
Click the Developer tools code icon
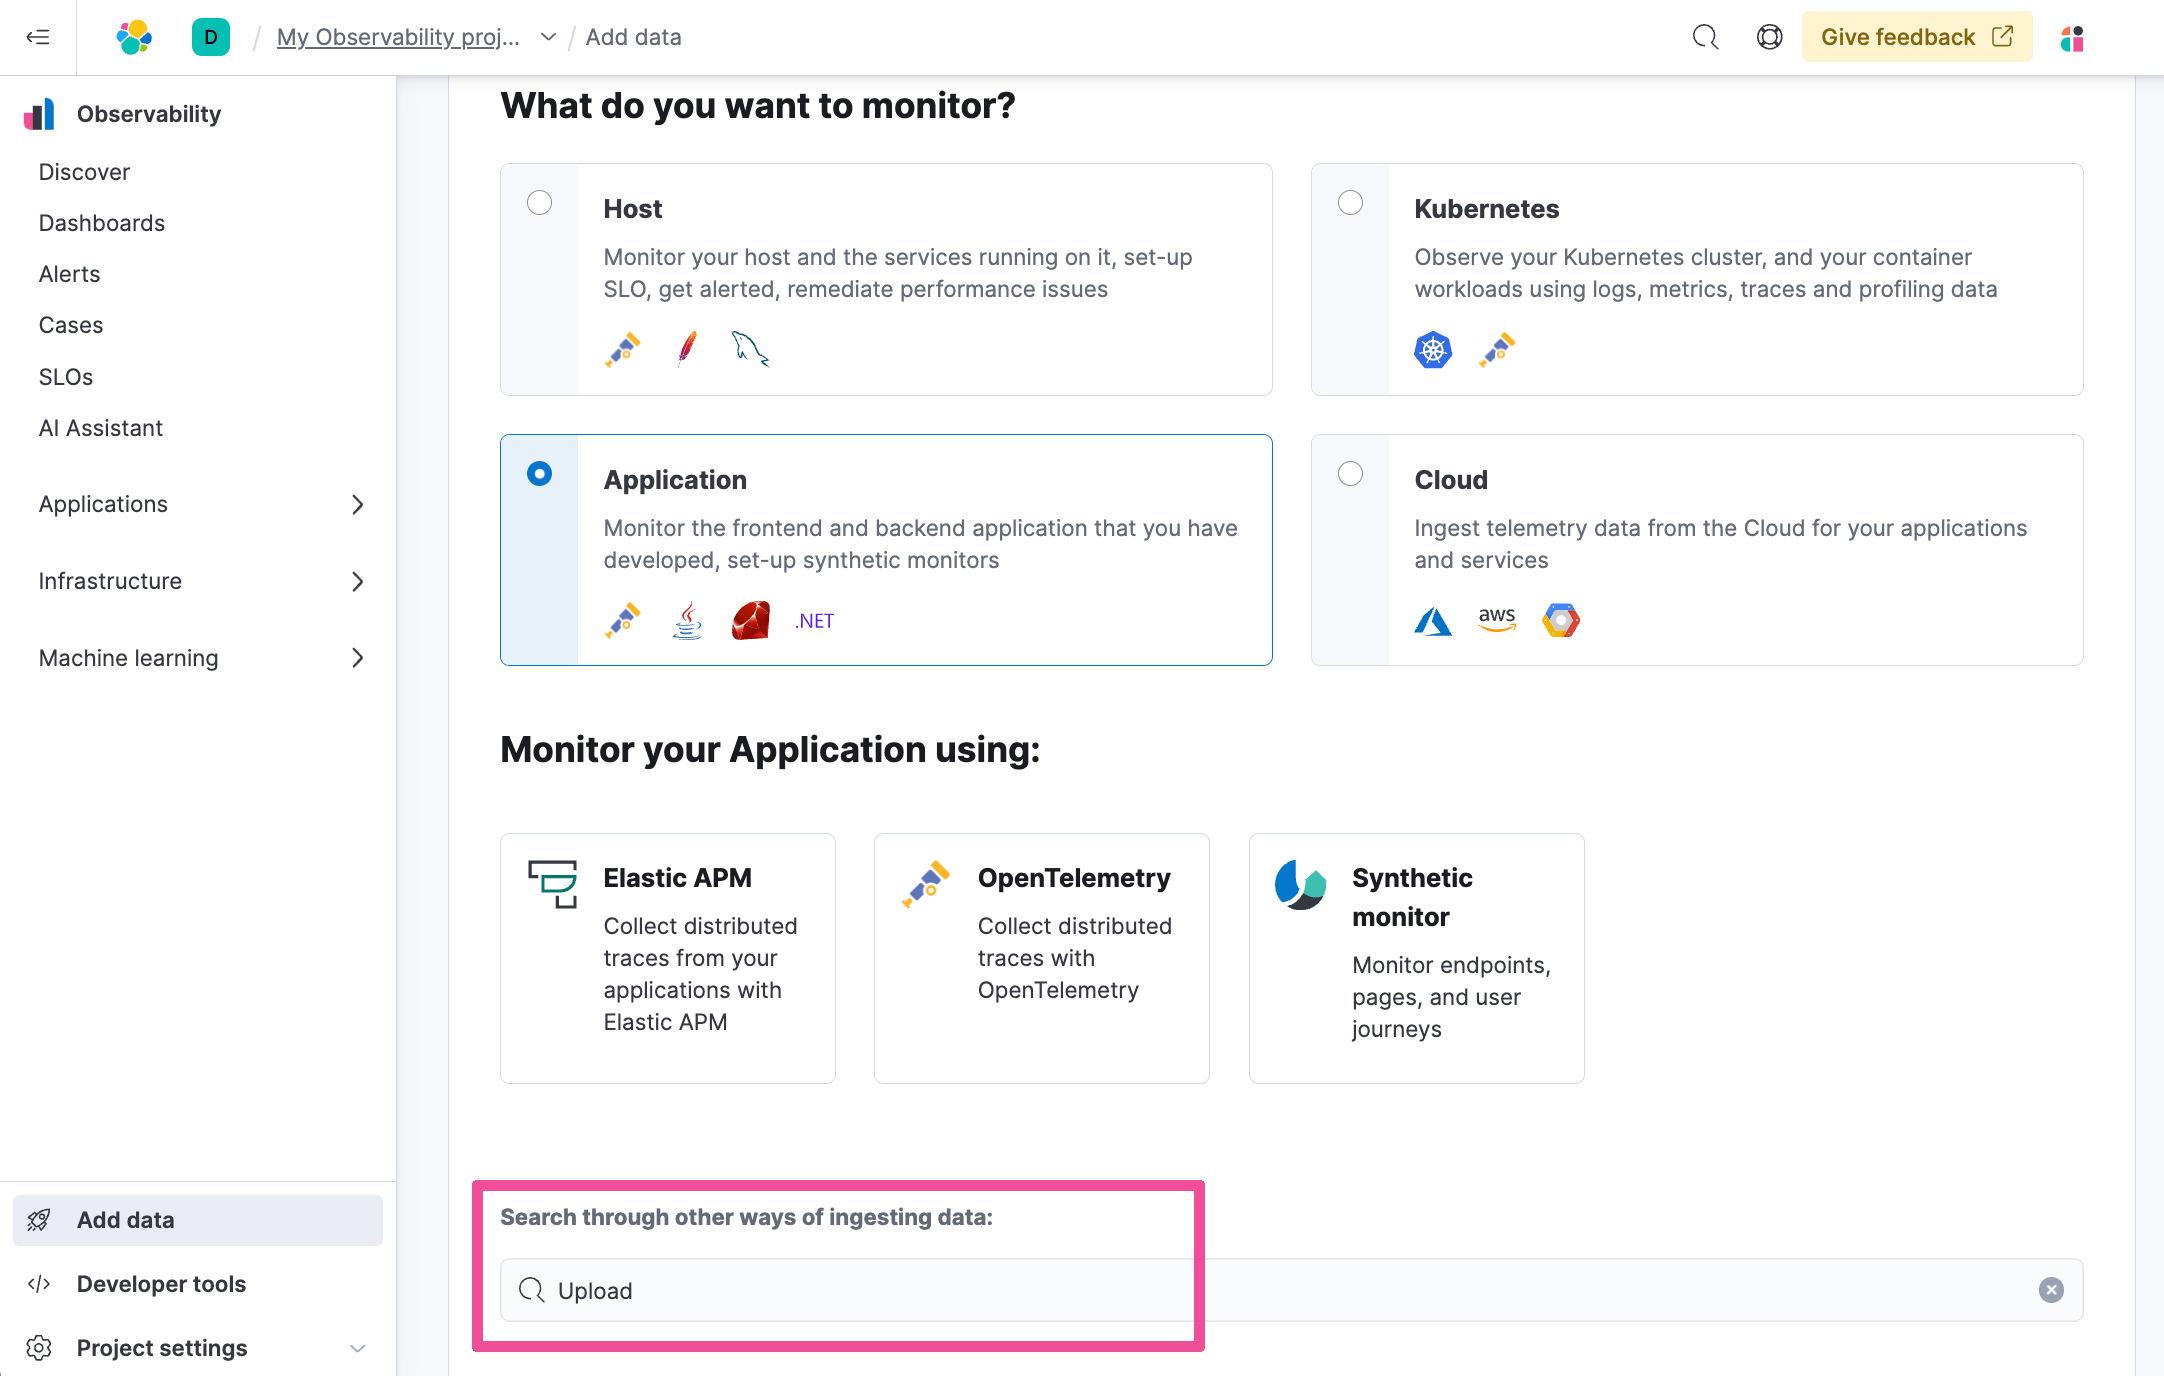(39, 1284)
